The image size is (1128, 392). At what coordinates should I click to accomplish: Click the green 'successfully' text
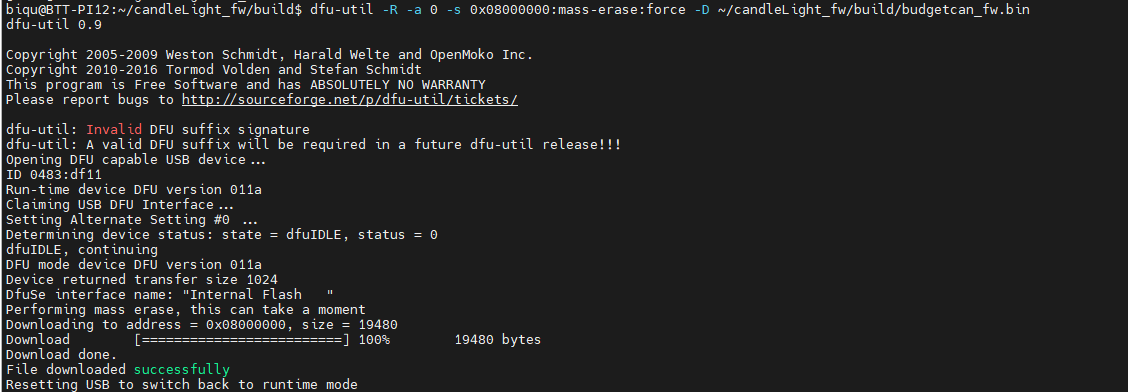coord(182,370)
